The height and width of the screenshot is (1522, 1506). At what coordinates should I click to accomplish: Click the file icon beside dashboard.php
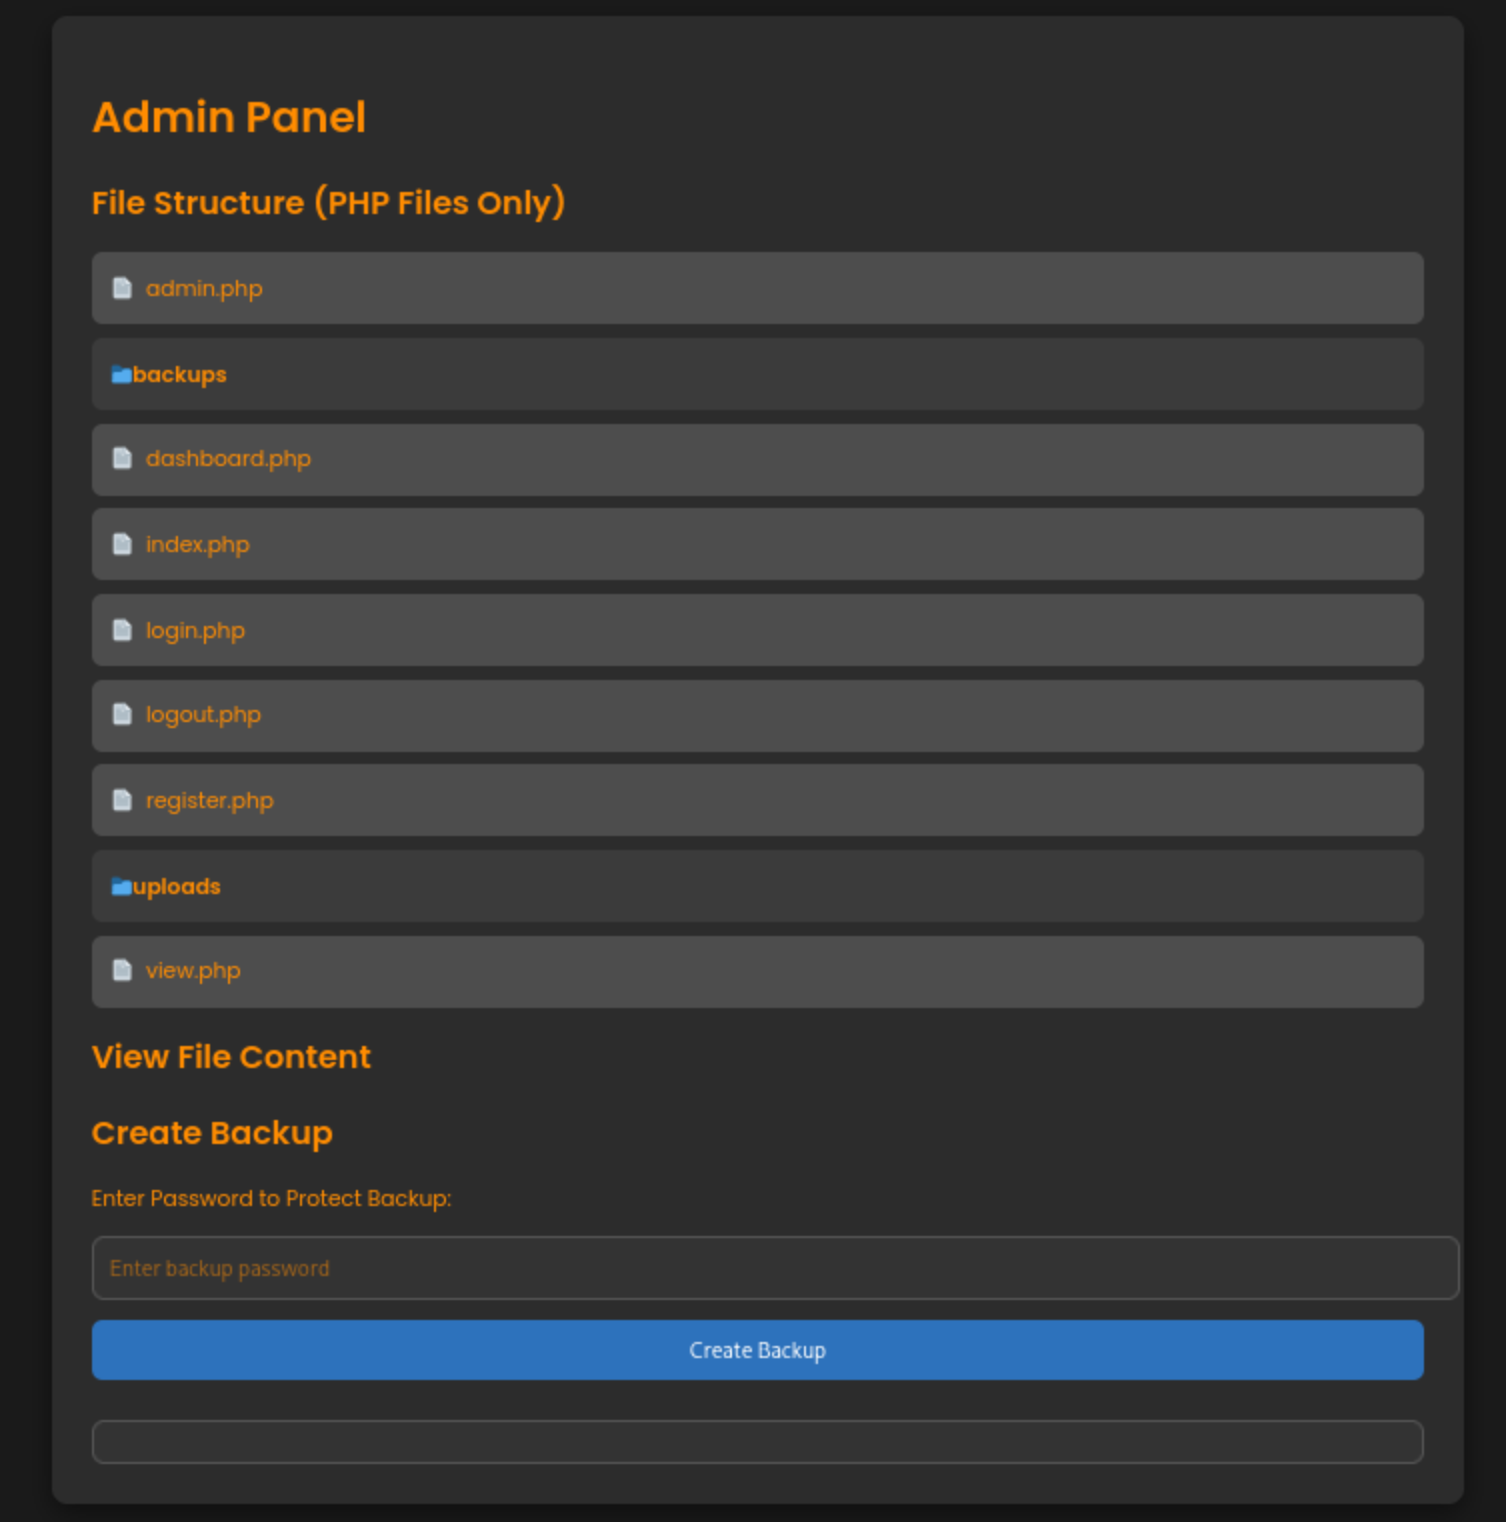coord(122,458)
